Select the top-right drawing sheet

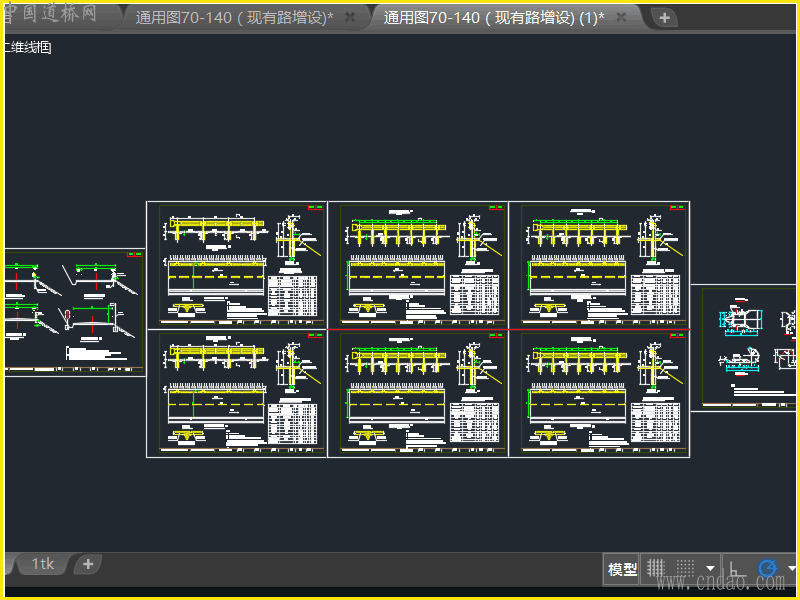(599, 265)
